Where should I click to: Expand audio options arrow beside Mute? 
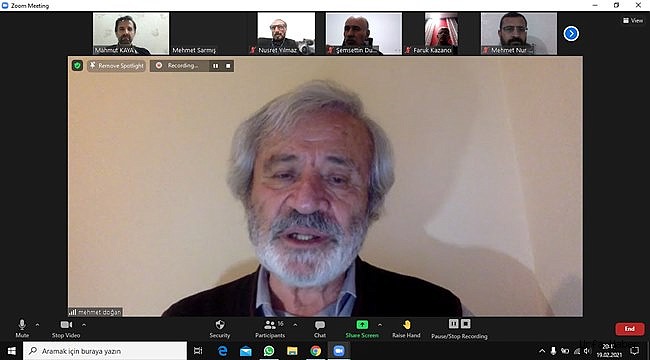[x=37, y=325]
